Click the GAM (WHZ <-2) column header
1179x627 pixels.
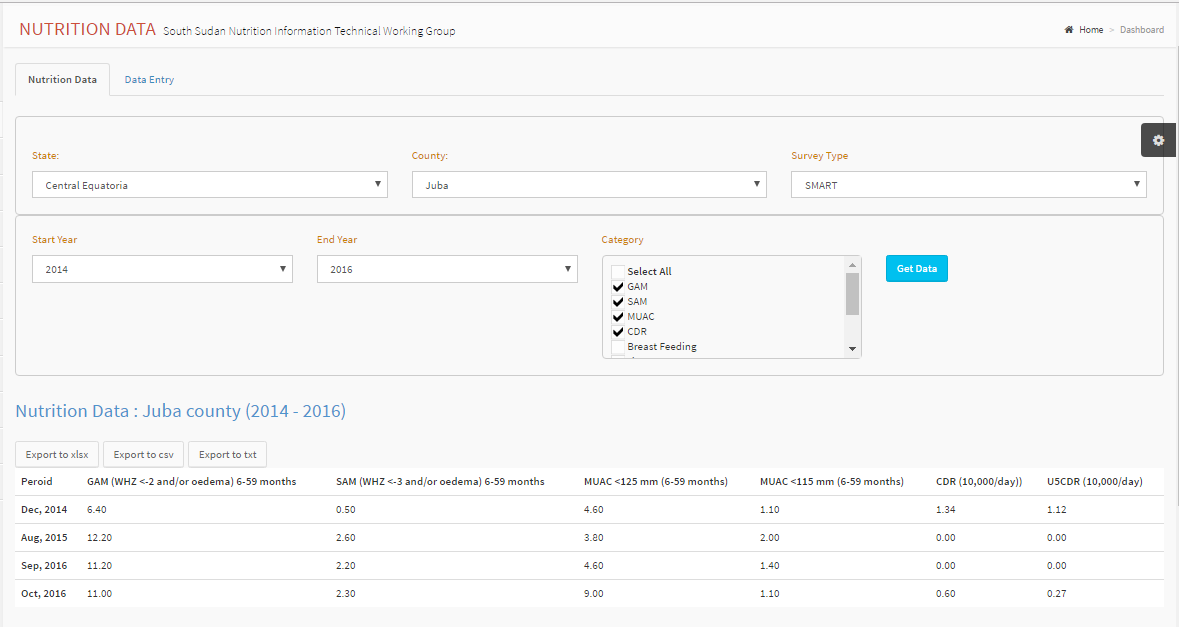(x=192, y=481)
